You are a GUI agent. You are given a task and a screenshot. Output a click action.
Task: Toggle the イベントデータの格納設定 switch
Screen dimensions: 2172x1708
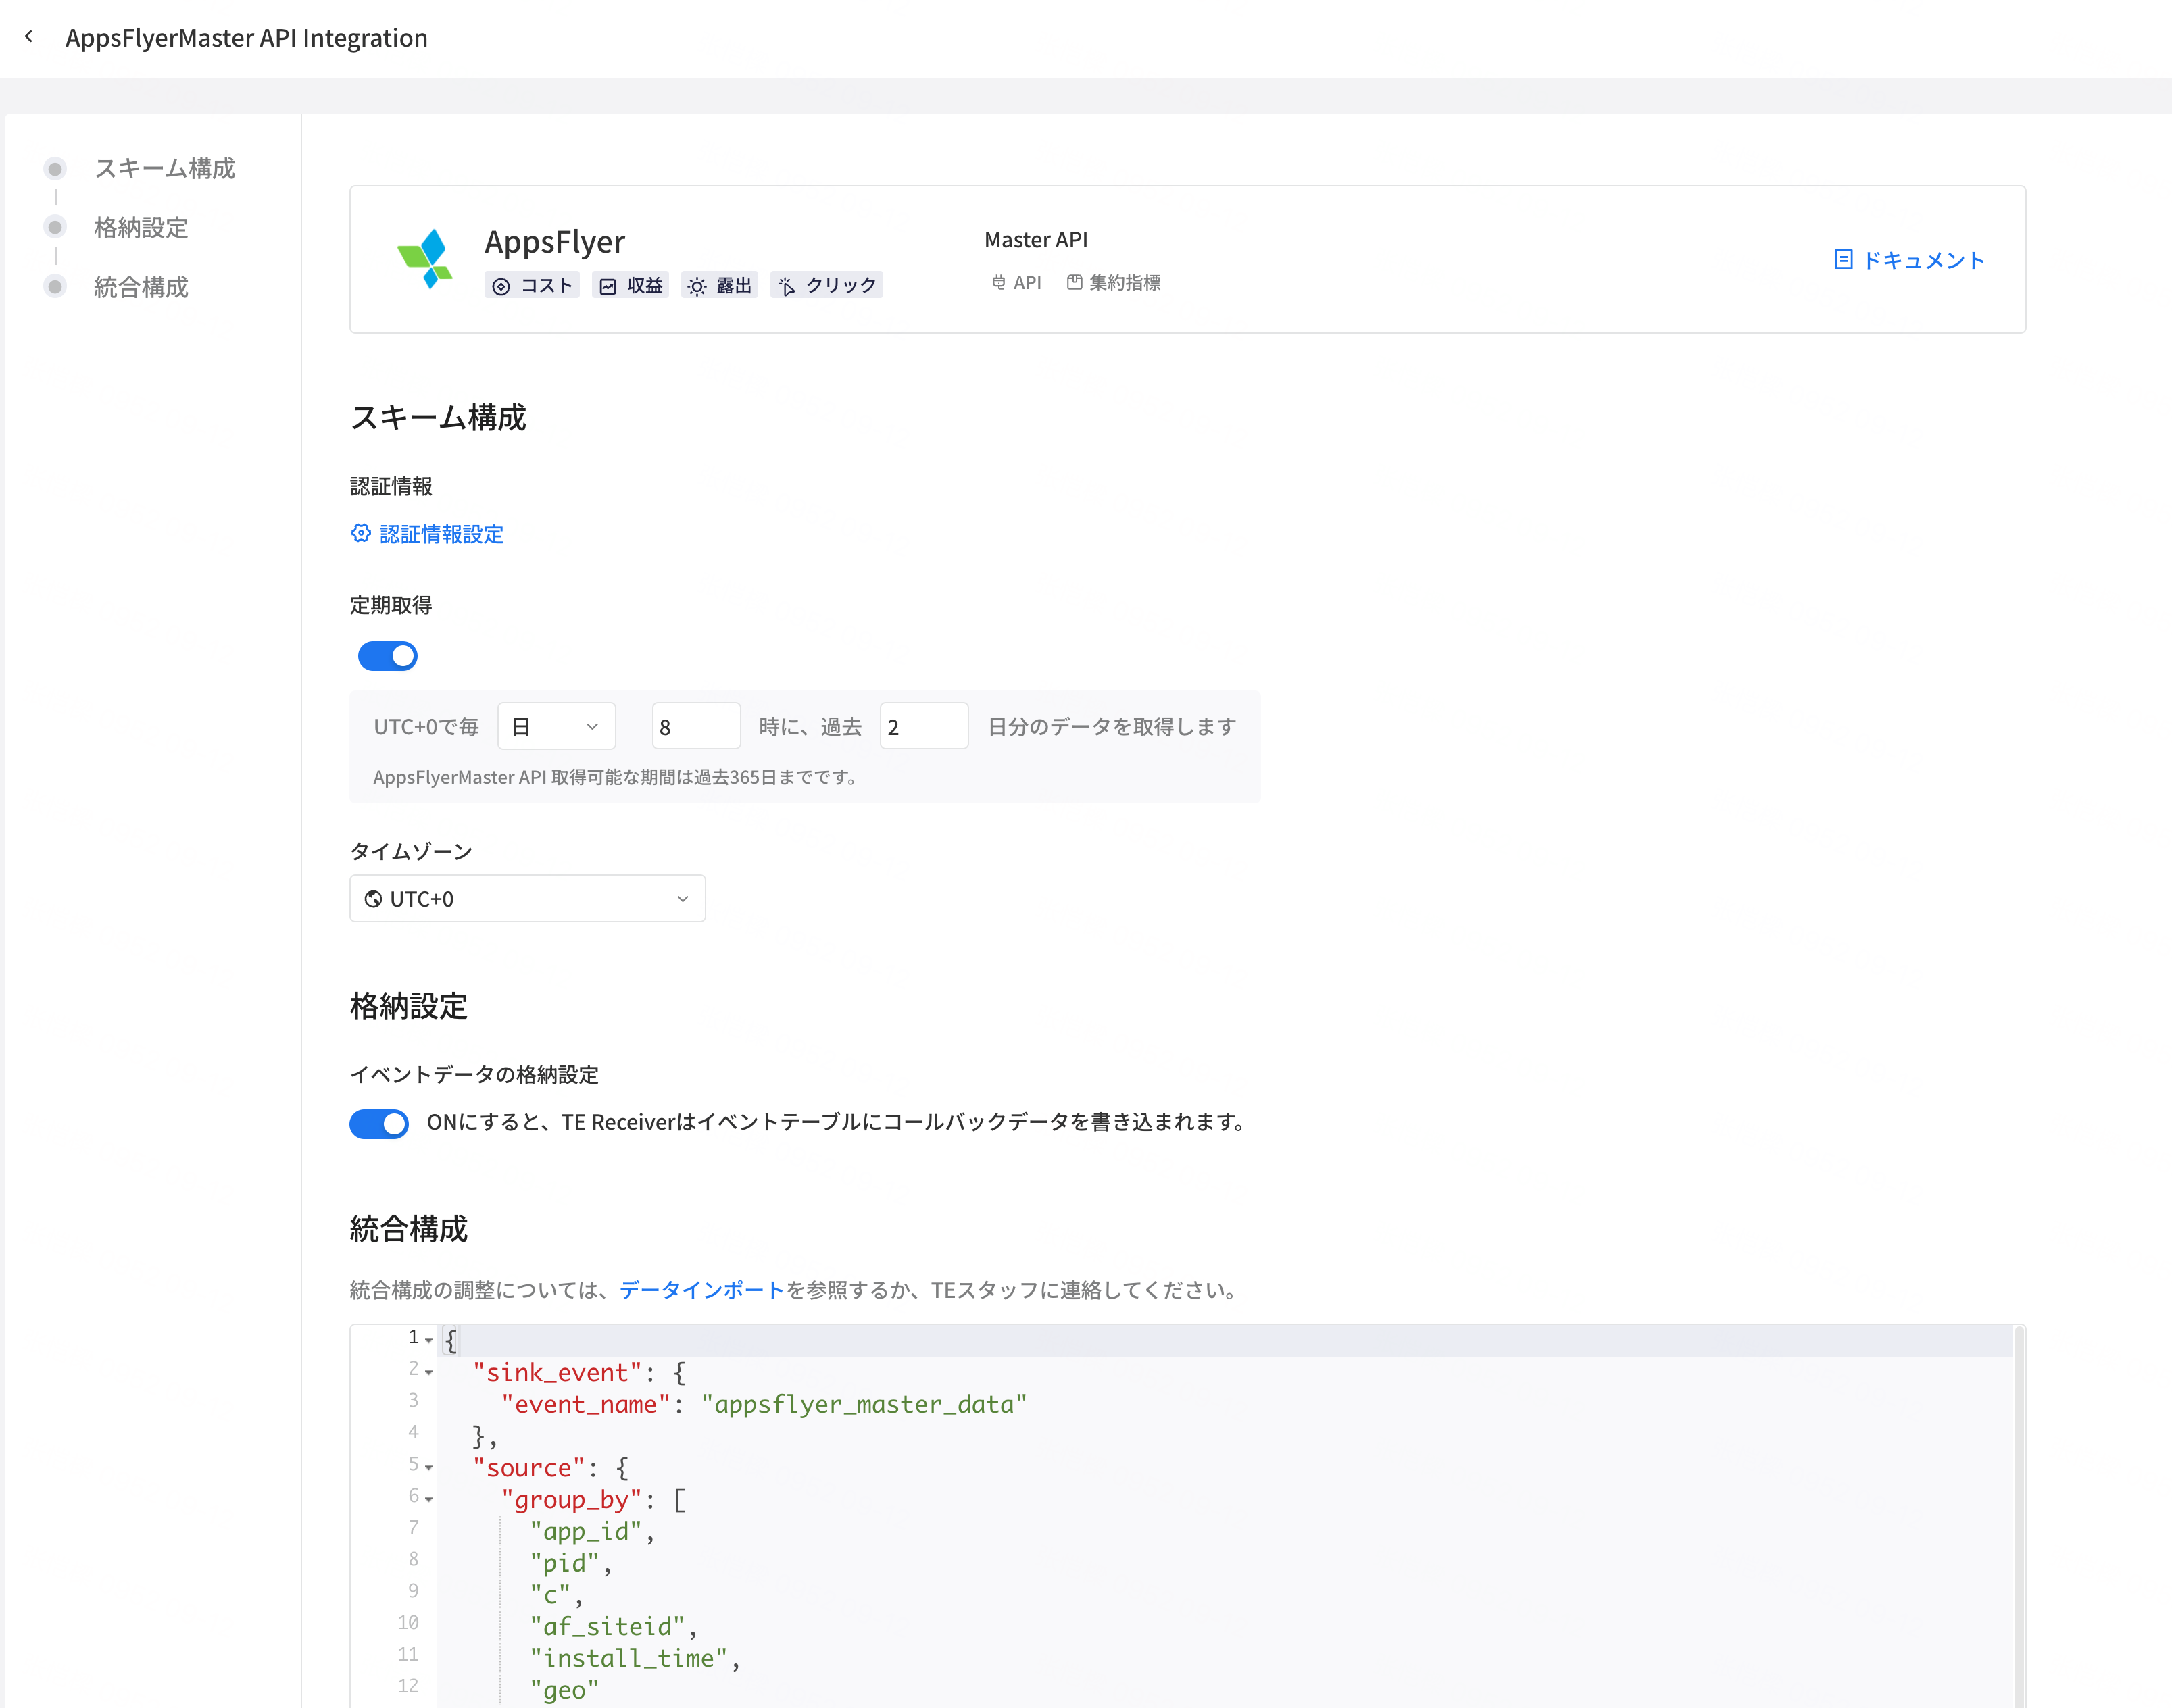coord(379,1123)
